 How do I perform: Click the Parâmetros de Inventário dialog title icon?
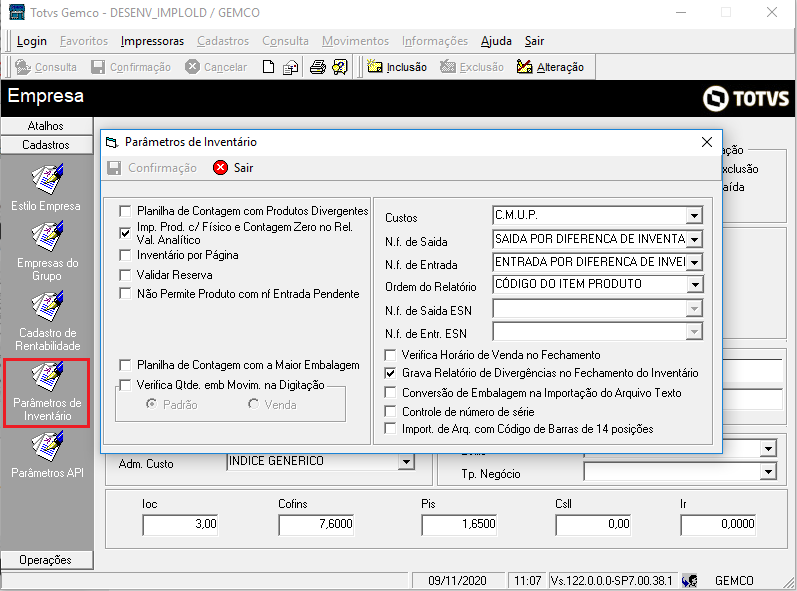111,142
